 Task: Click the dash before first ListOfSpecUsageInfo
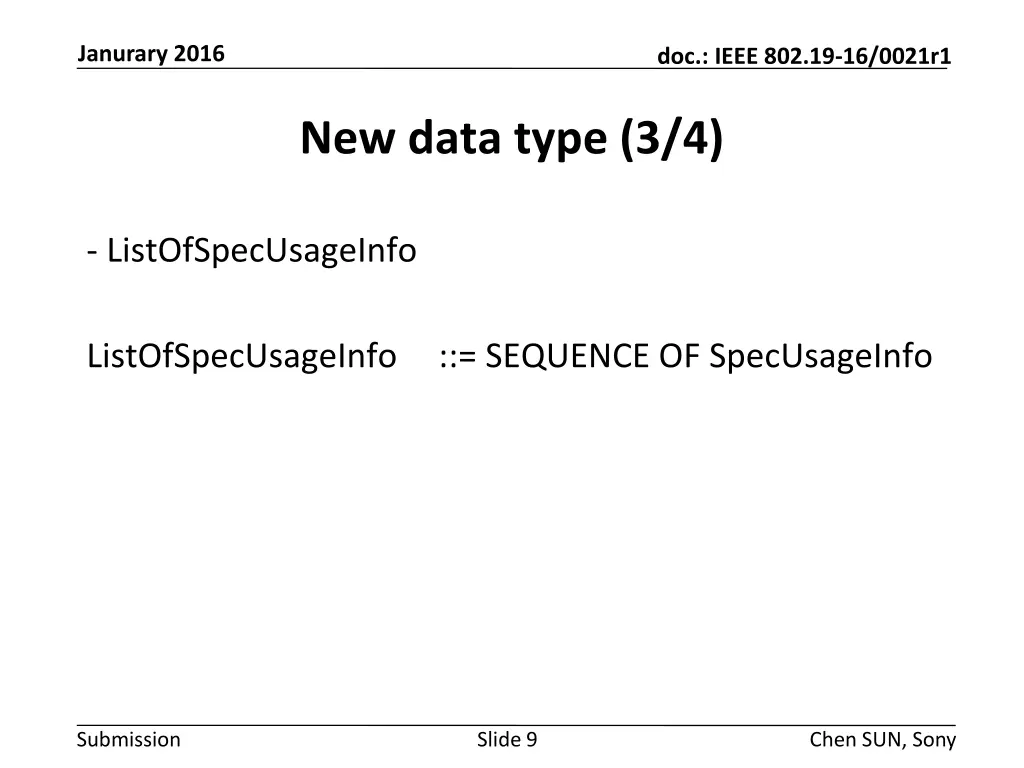coord(92,250)
